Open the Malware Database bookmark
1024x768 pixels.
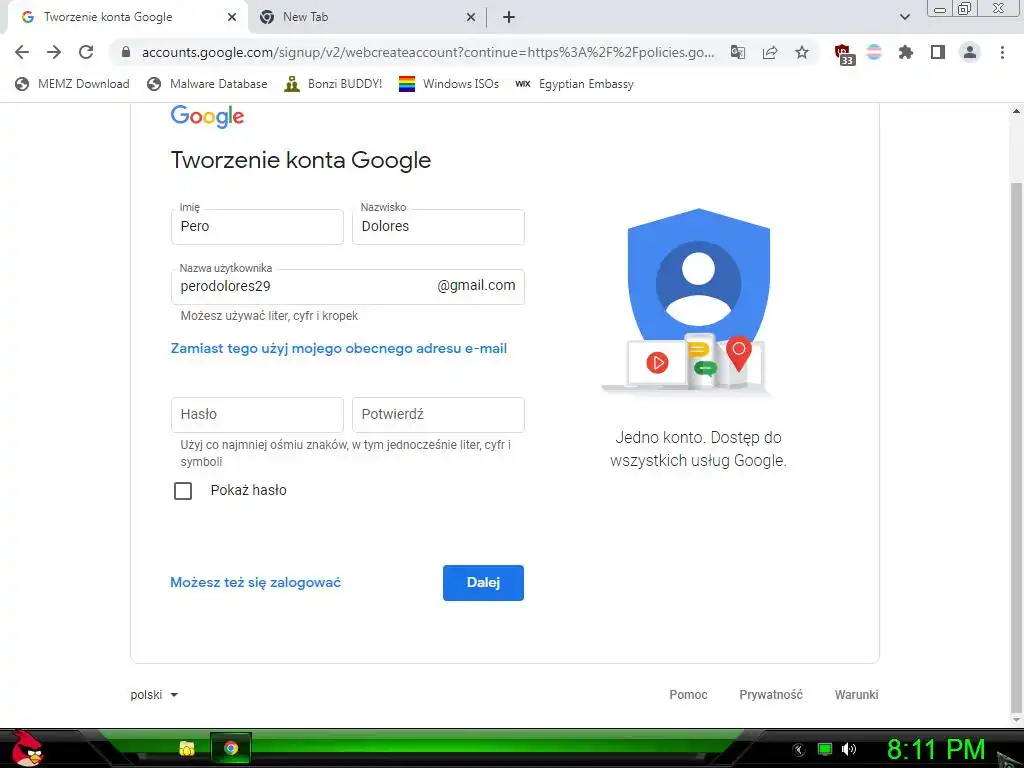208,84
